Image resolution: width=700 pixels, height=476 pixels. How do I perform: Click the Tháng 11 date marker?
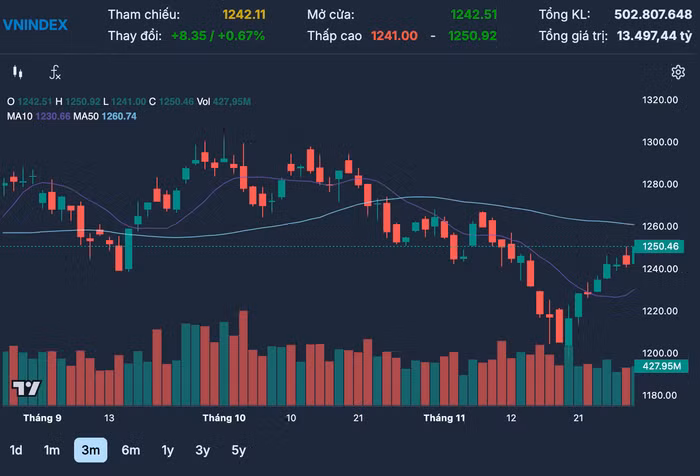pos(444,418)
